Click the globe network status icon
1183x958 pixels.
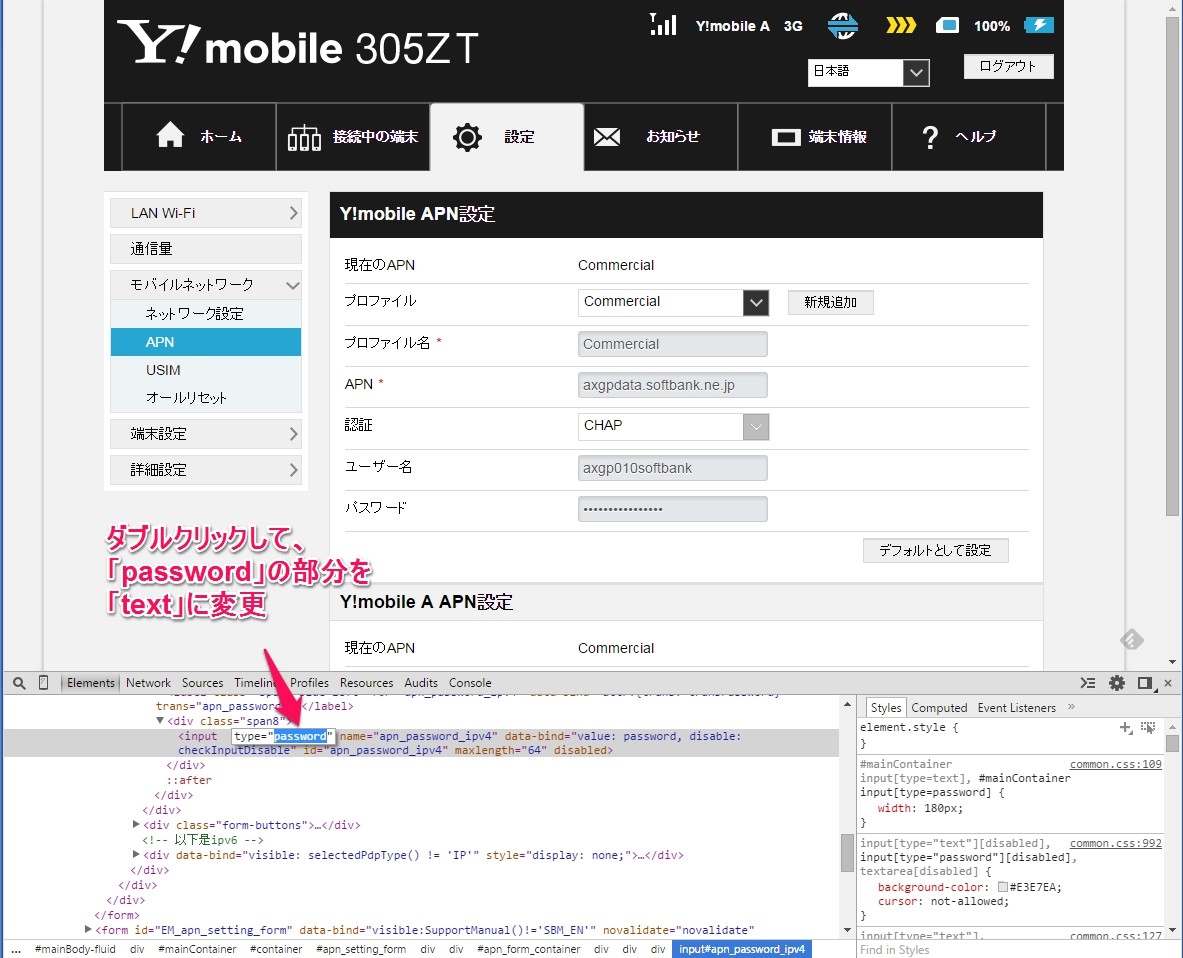tap(842, 25)
